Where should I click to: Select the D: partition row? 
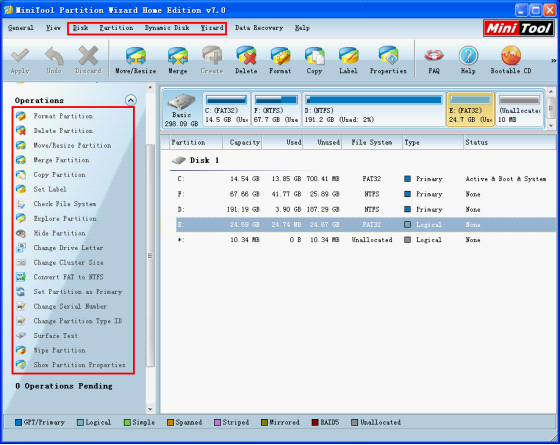[x=358, y=209]
